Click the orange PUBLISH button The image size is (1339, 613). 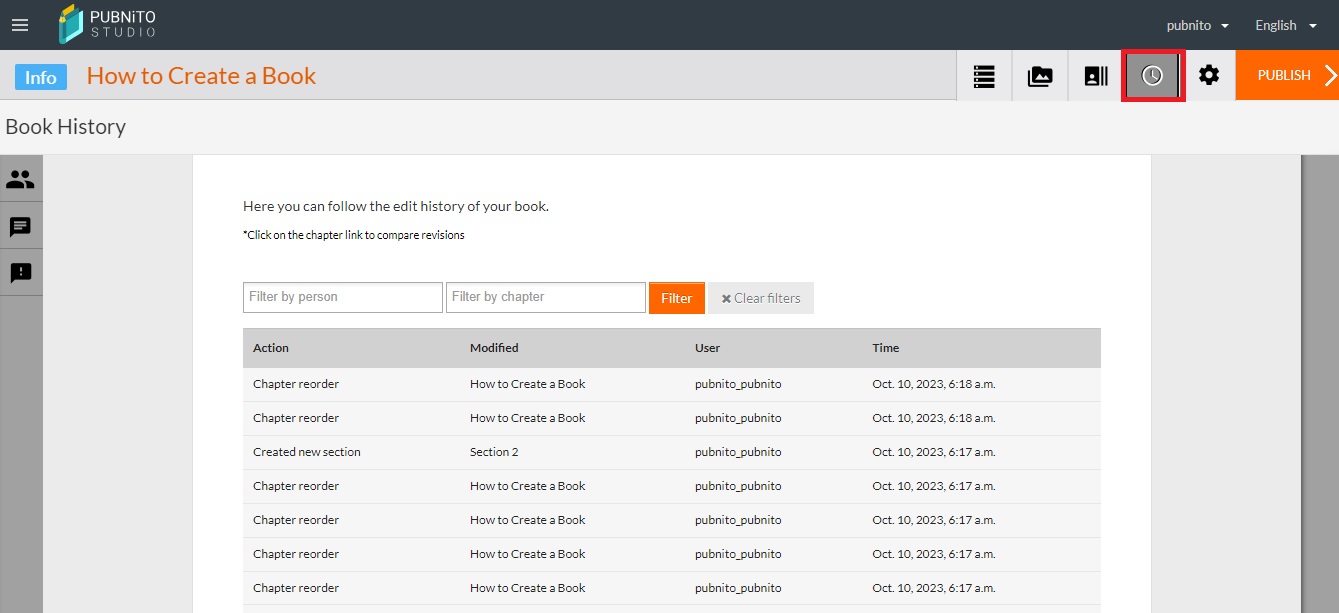[x=1287, y=76]
